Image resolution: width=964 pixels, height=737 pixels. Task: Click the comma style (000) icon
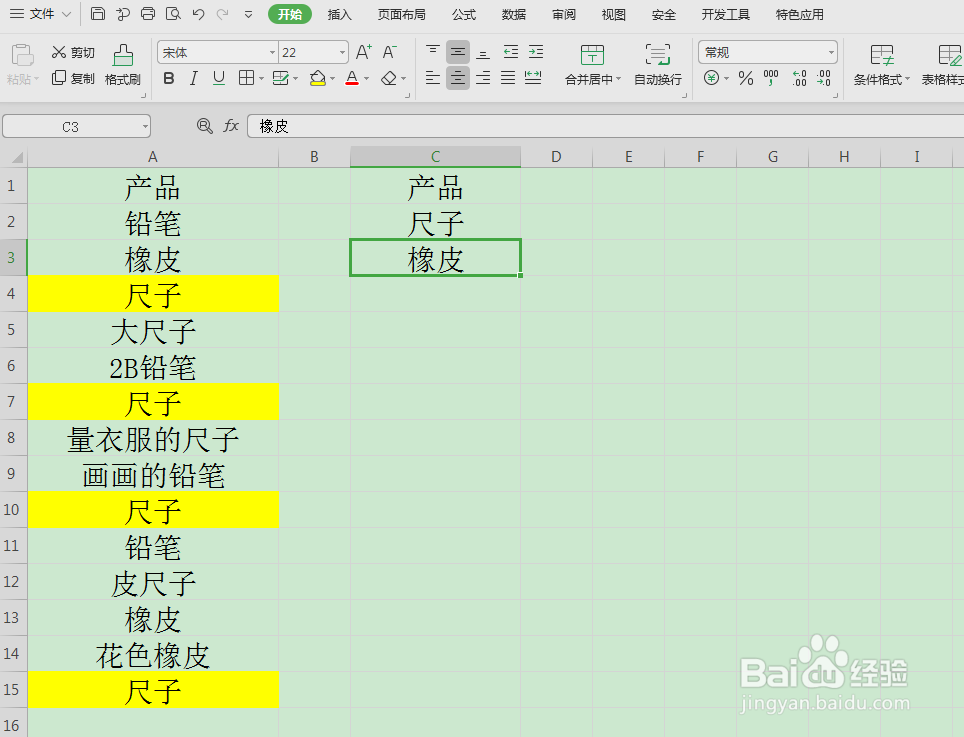pos(770,78)
